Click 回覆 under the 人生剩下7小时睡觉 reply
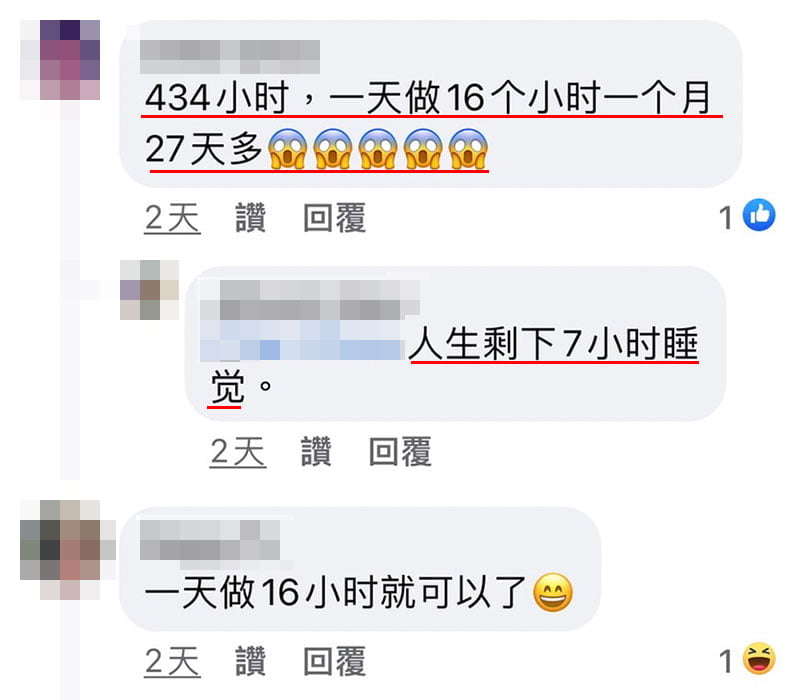 click(401, 452)
